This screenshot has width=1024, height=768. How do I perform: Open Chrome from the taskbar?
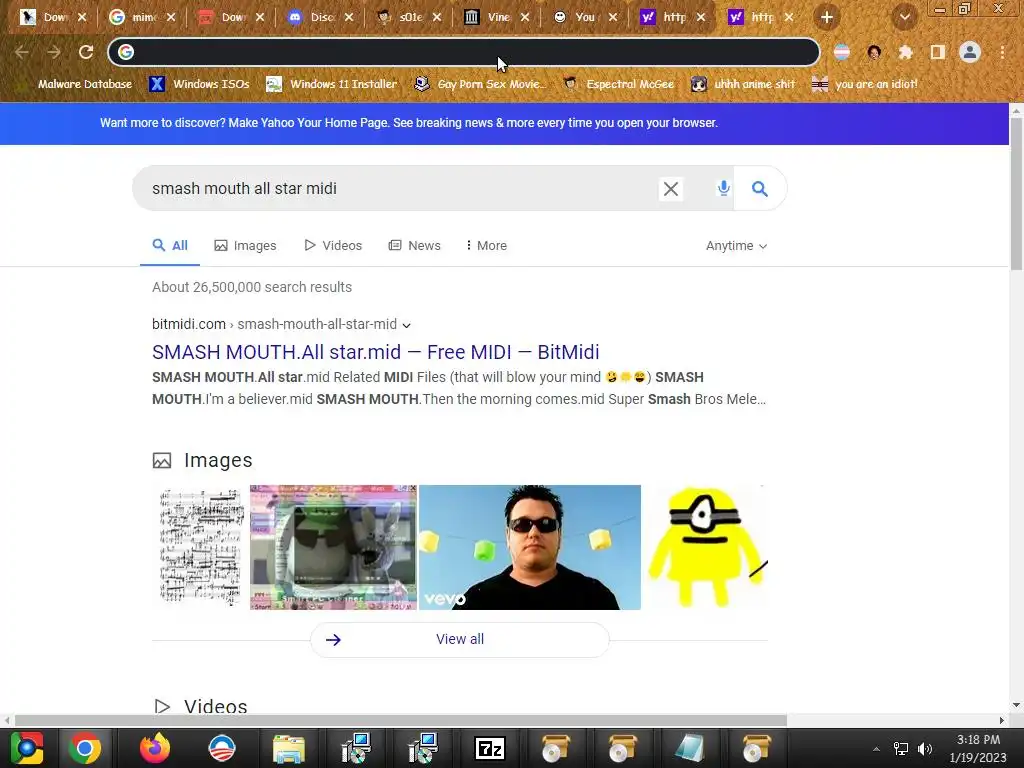coord(85,748)
